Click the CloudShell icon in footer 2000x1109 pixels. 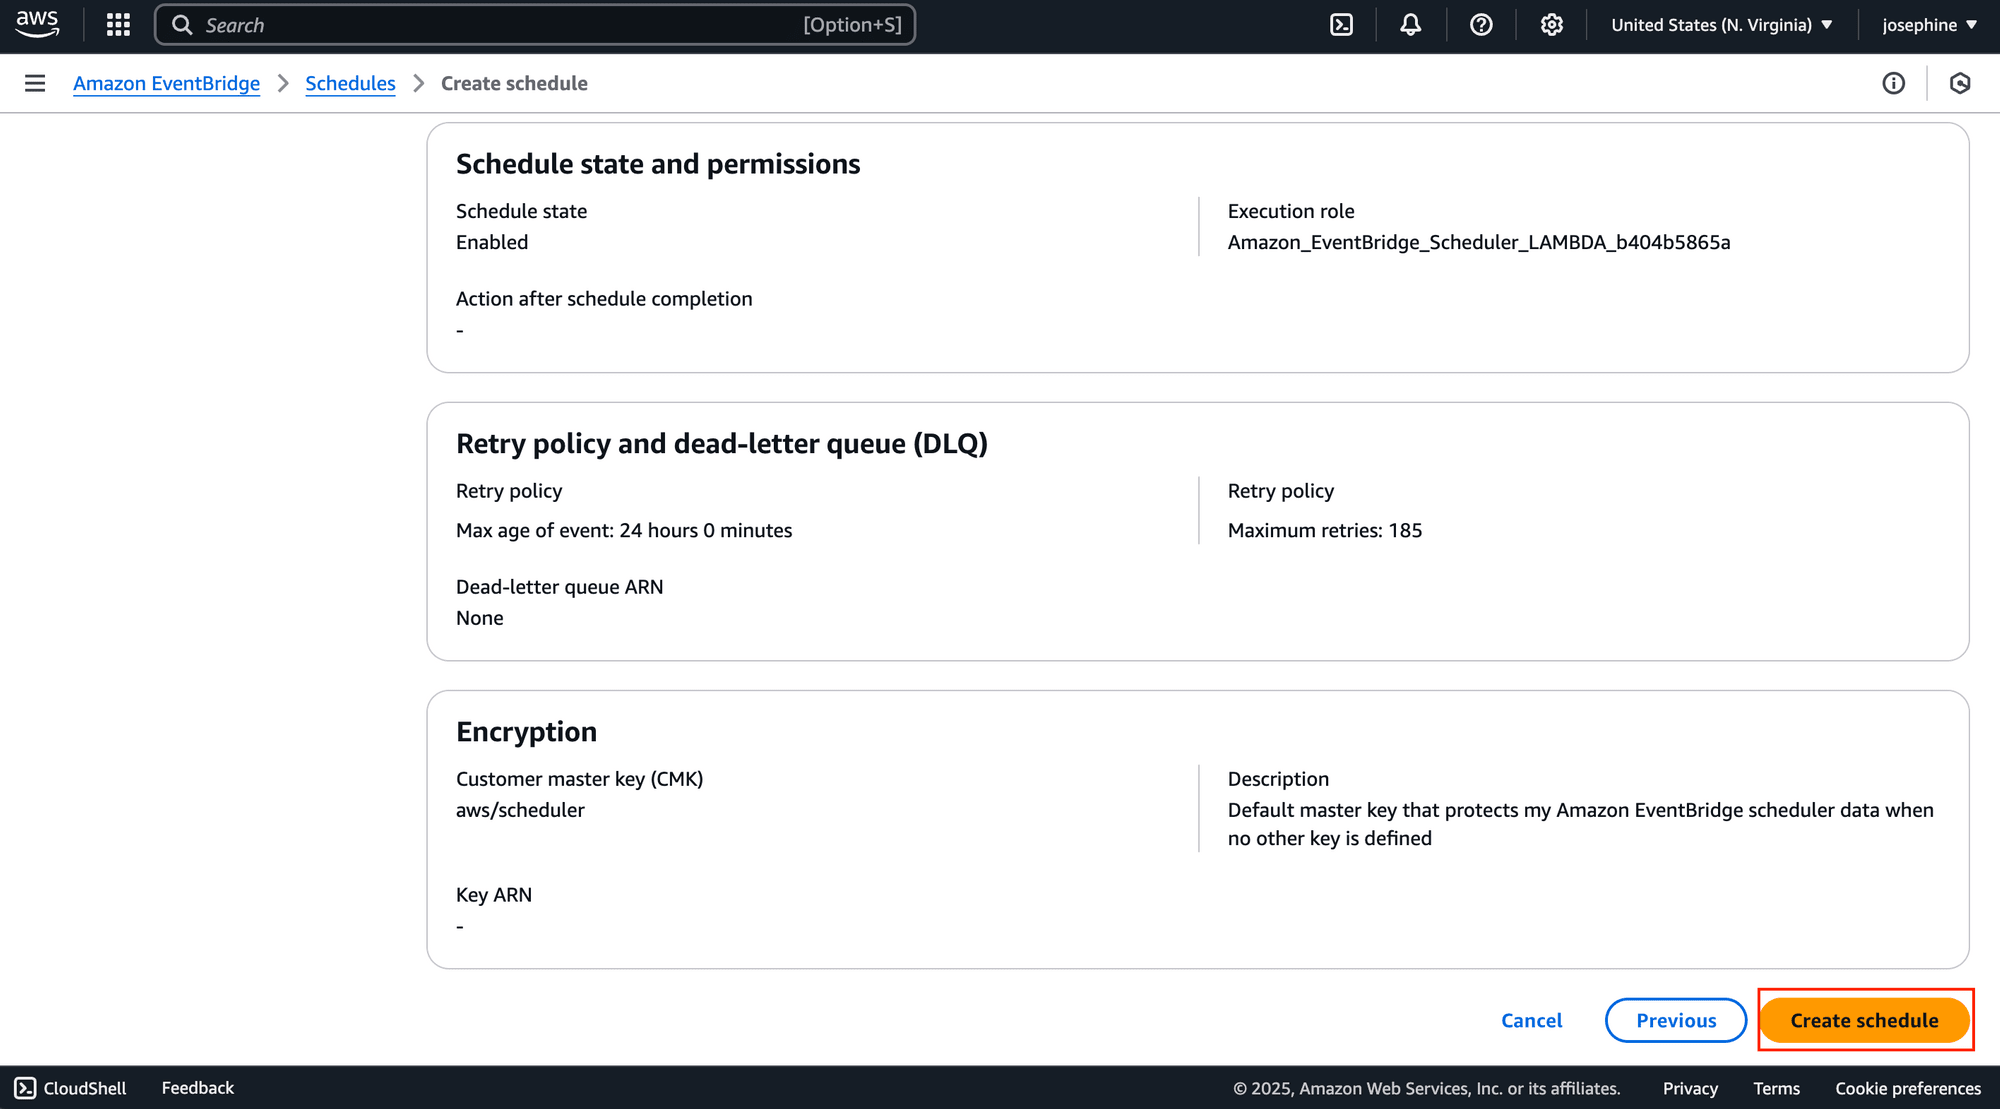click(25, 1088)
